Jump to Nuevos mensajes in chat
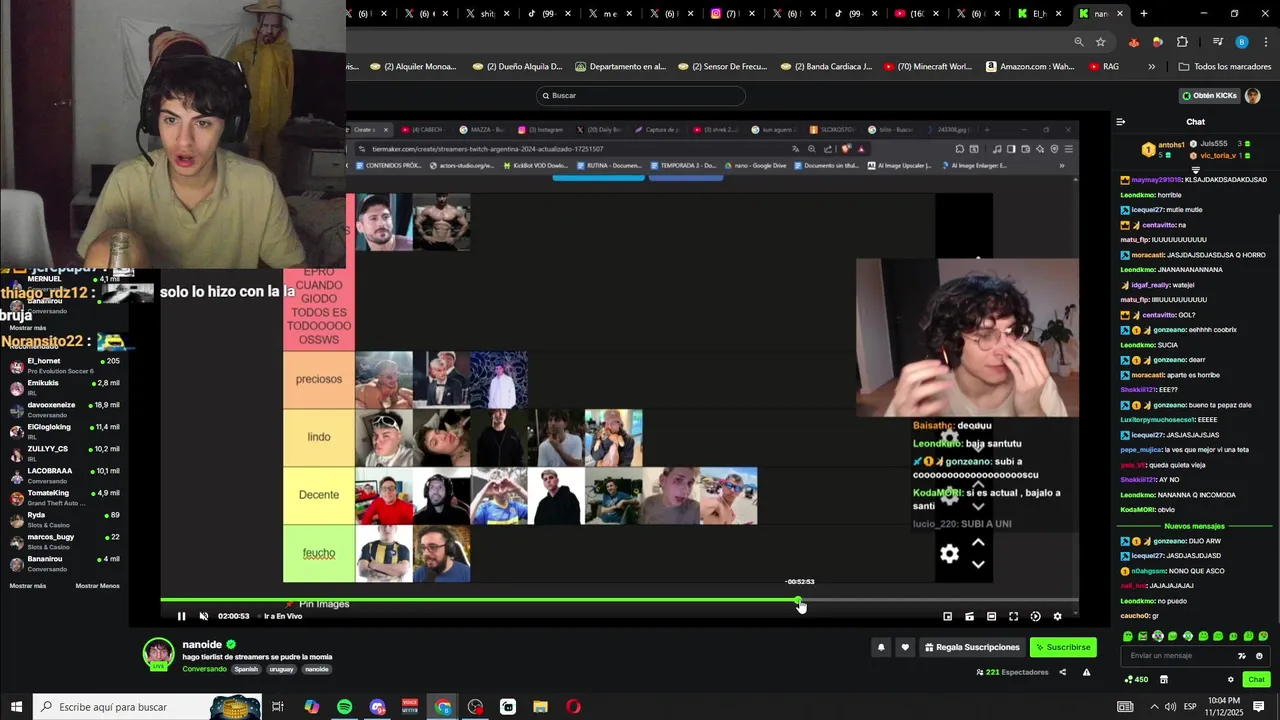This screenshot has width=1280, height=720. 1194,526
